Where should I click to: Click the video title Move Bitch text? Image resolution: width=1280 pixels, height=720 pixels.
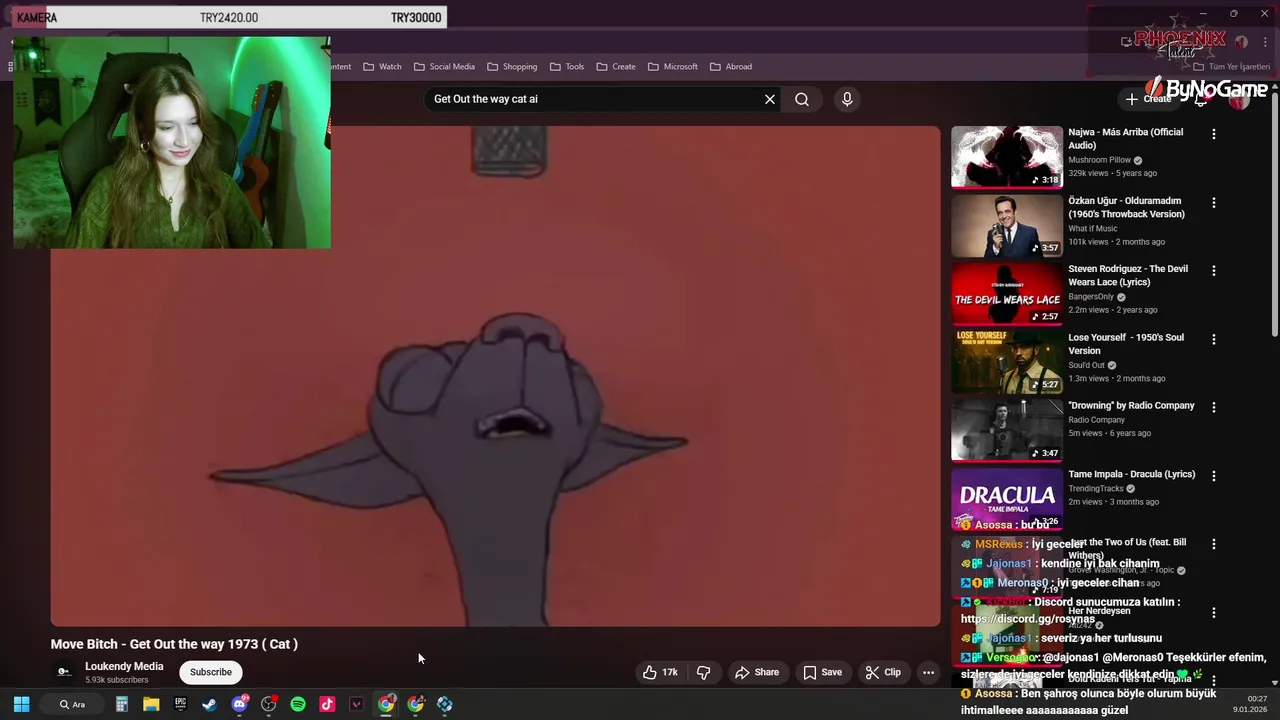tap(174, 644)
